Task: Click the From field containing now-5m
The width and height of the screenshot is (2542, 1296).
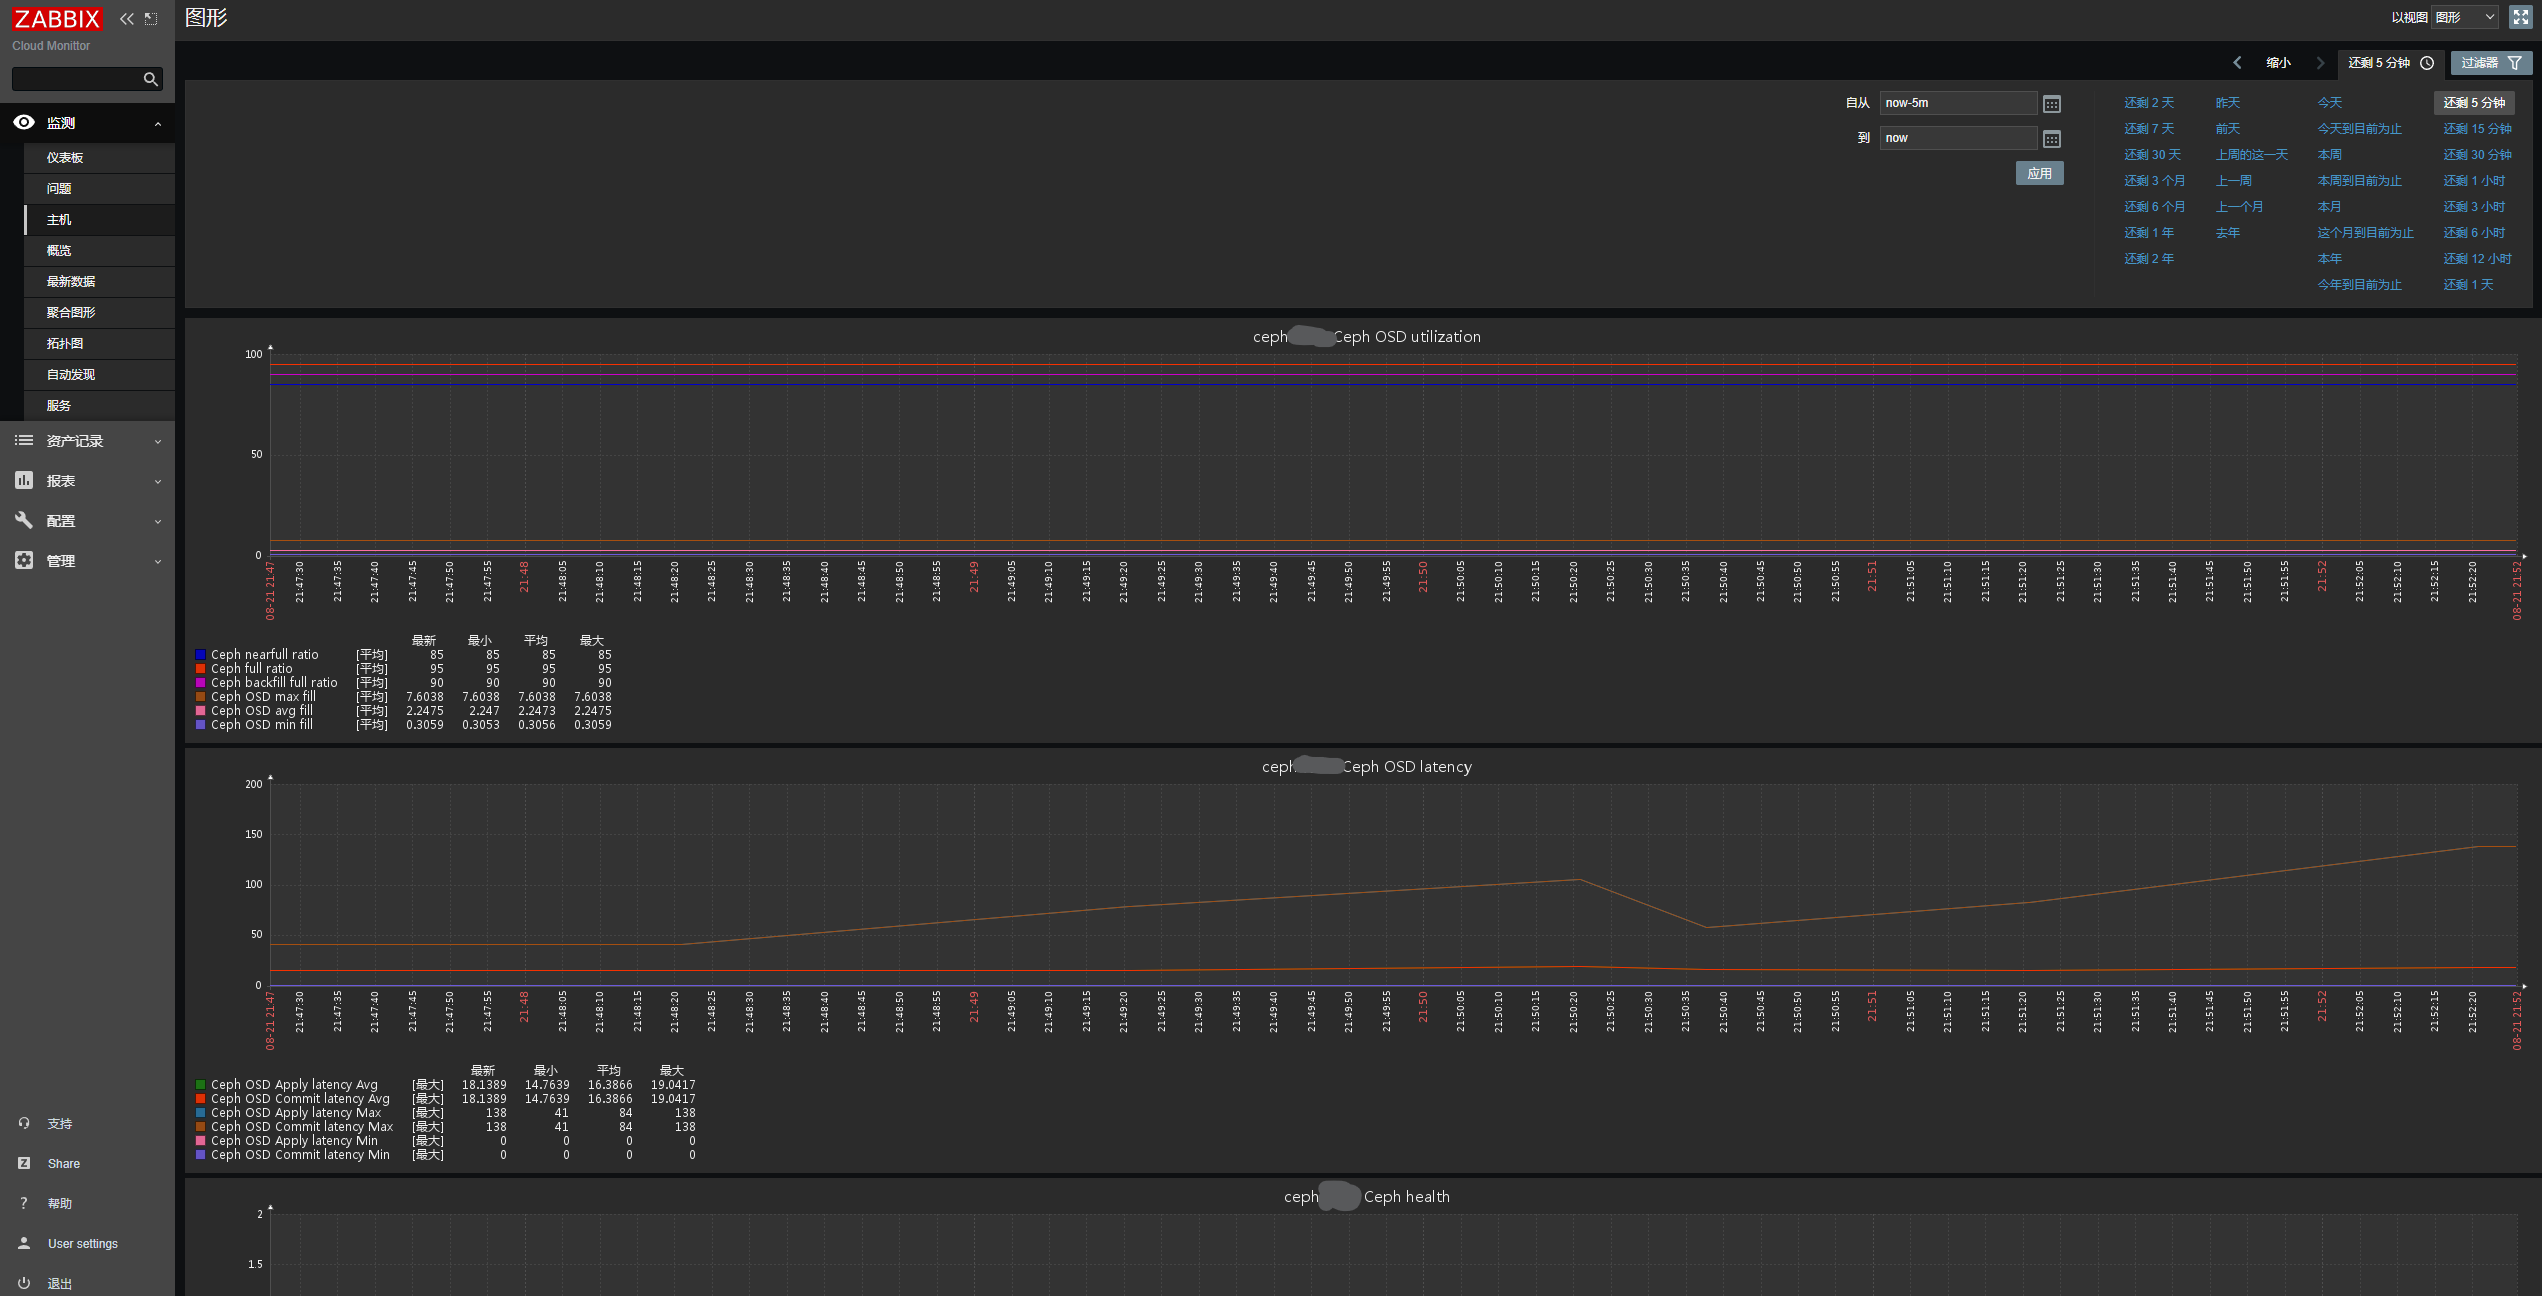Action: point(1958,103)
